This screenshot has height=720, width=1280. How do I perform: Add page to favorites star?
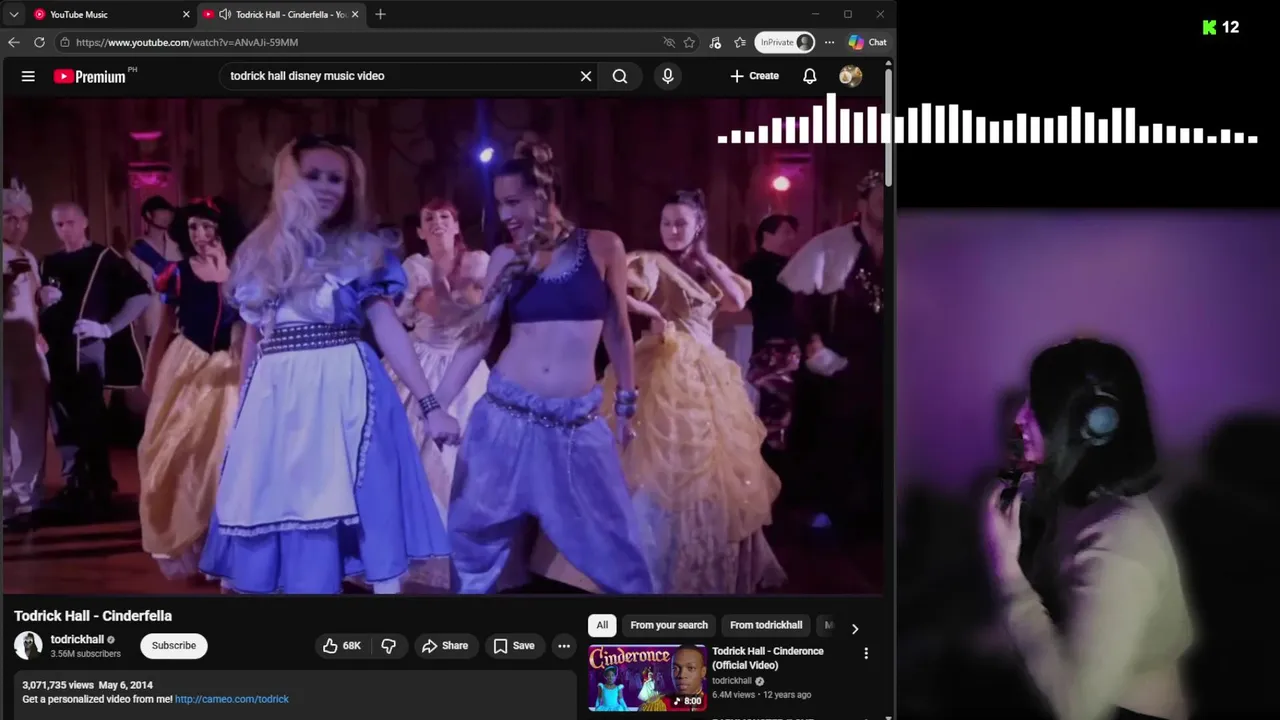tap(689, 42)
